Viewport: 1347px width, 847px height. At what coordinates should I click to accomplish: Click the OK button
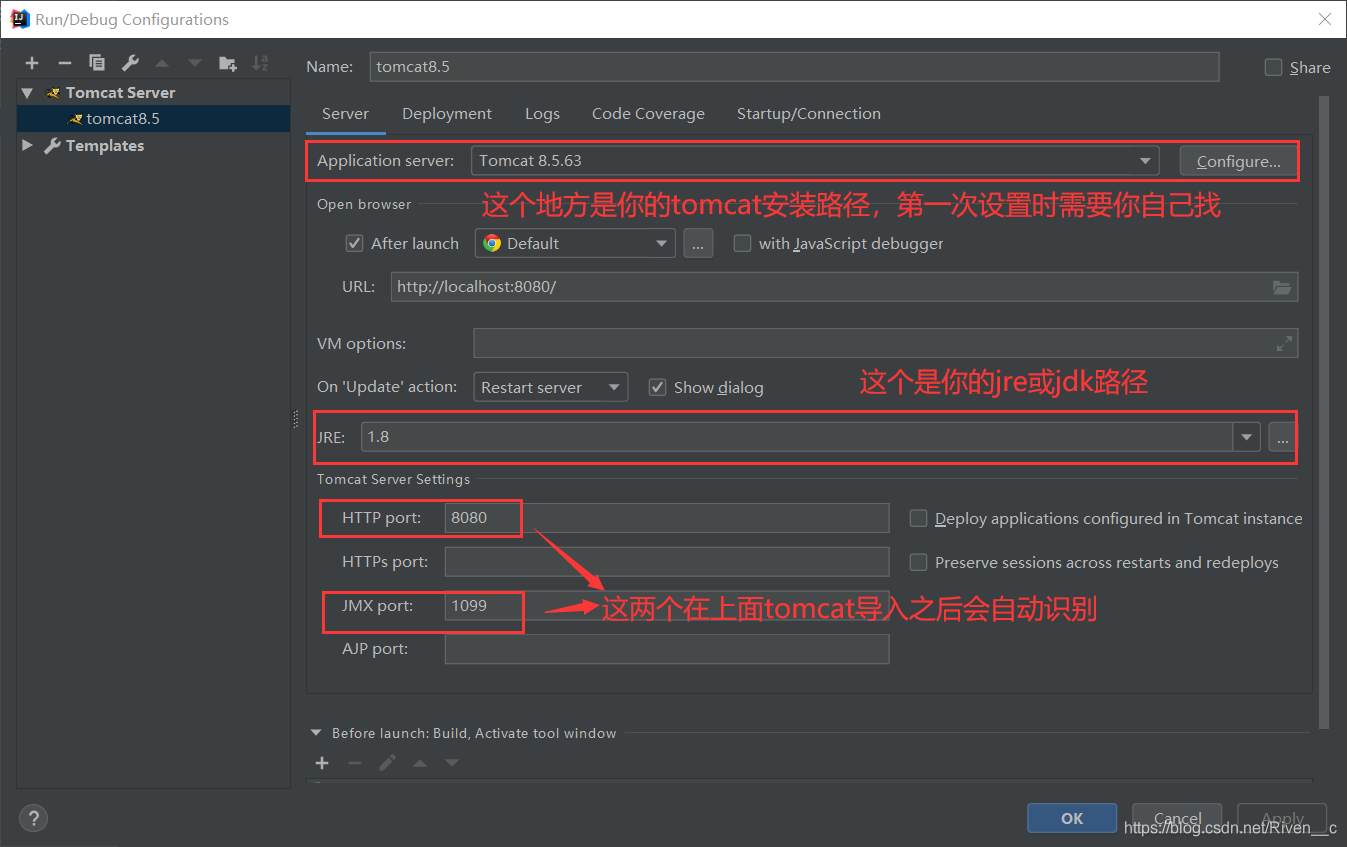(1072, 818)
